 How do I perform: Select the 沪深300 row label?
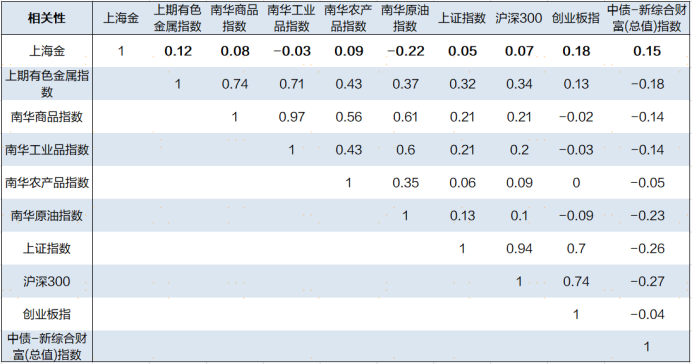click(x=46, y=281)
